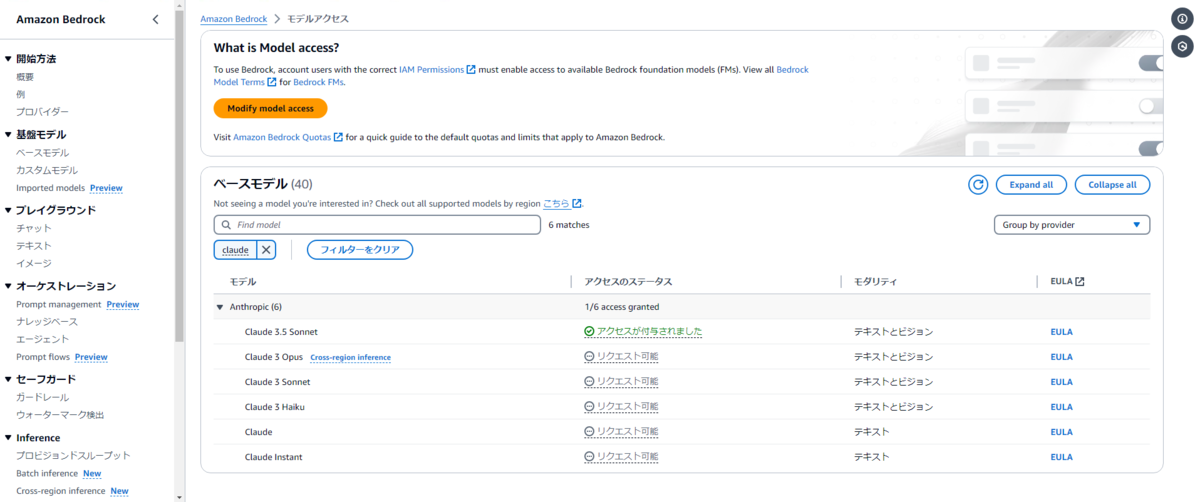Open カスタムモデル in the sidebar
Screen dimensions: 1200x502
(47, 171)
